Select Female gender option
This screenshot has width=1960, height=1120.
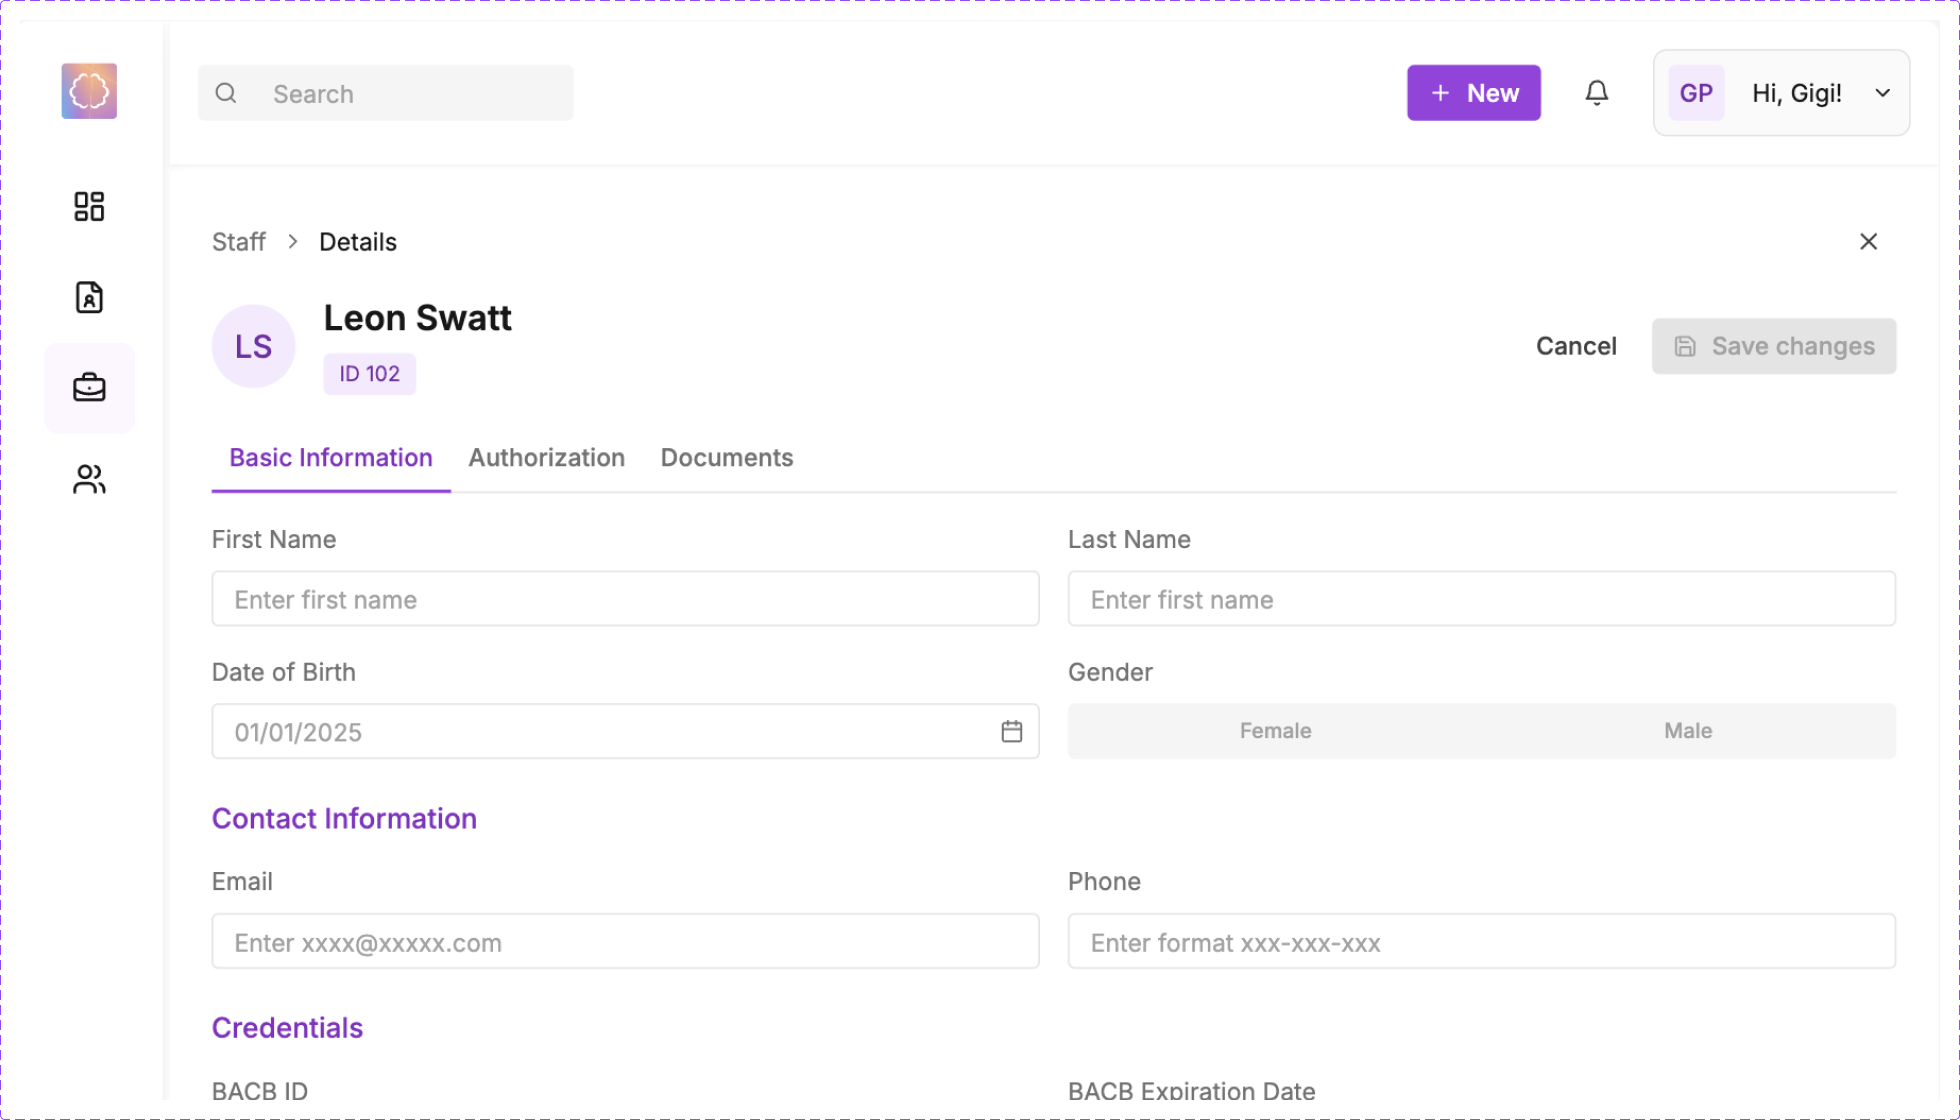click(x=1275, y=731)
